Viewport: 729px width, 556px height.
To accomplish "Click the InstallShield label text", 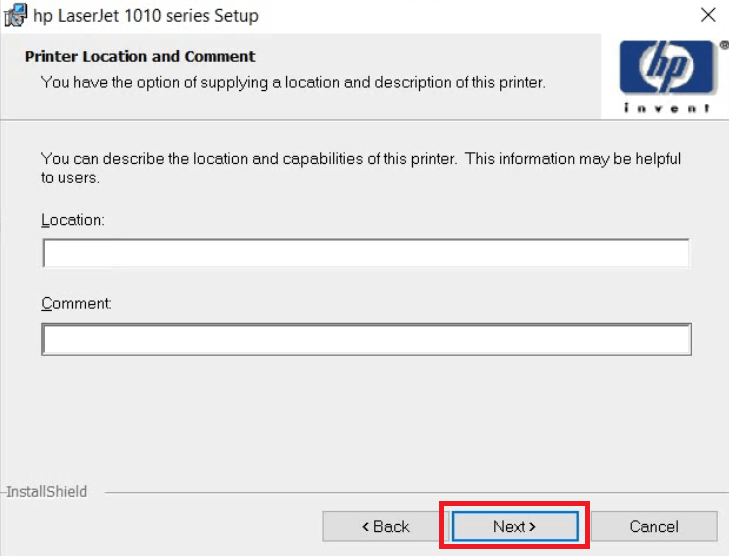I will [x=47, y=492].
